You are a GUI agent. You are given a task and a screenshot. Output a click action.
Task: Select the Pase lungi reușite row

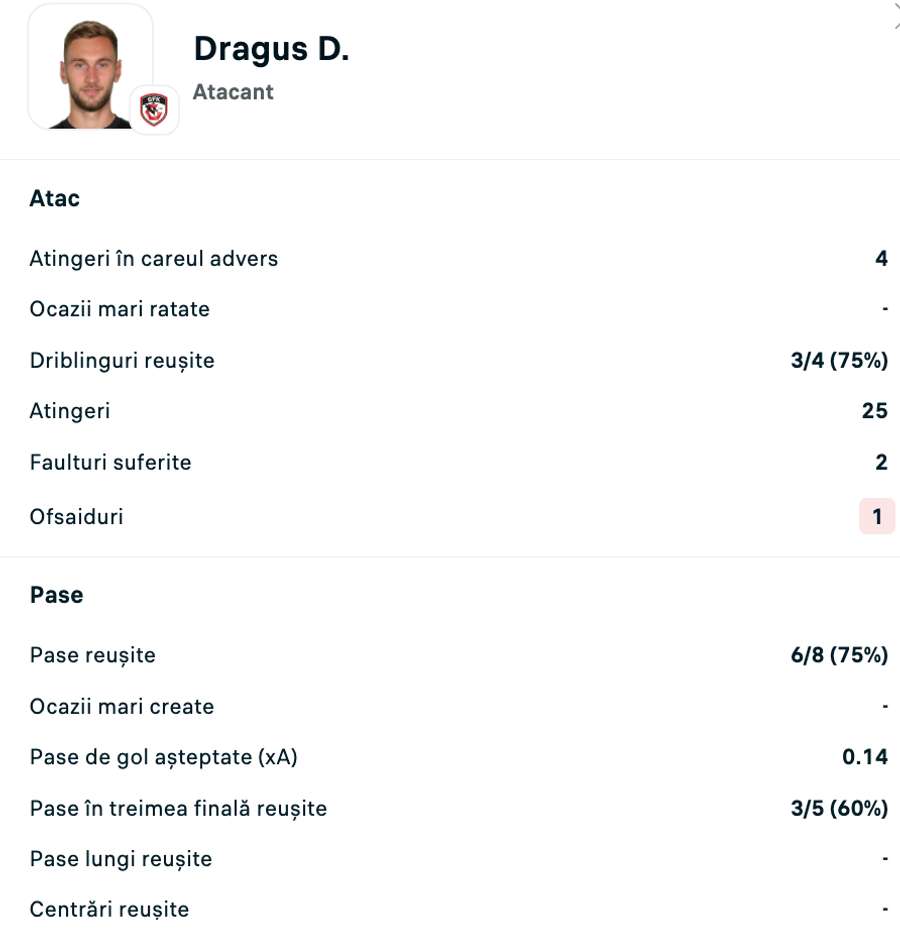click(120, 859)
